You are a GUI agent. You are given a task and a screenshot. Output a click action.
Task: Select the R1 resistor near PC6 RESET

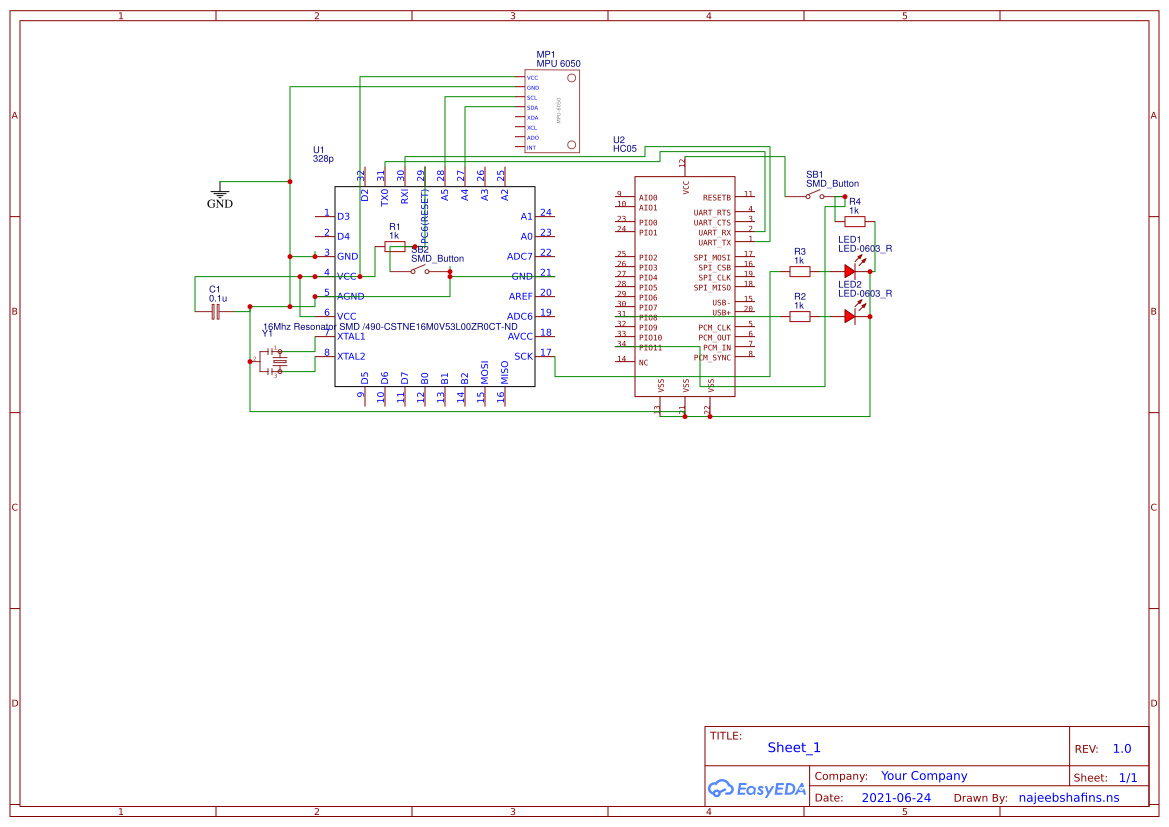[395, 246]
